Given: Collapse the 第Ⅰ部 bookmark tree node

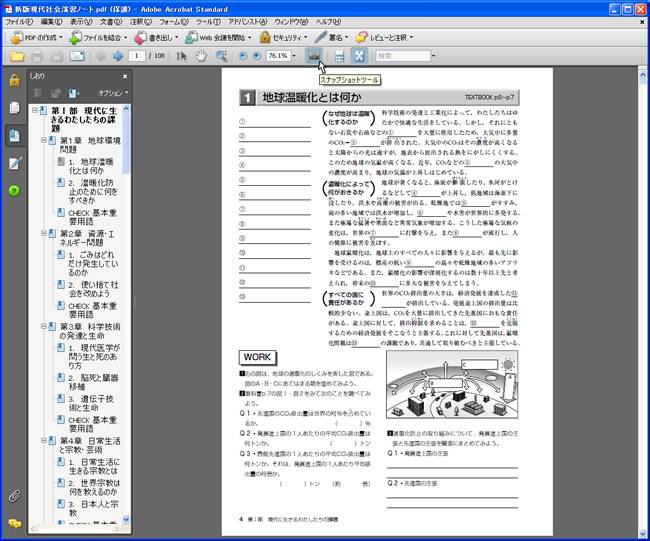Looking at the screenshot, I should click(x=35, y=111).
